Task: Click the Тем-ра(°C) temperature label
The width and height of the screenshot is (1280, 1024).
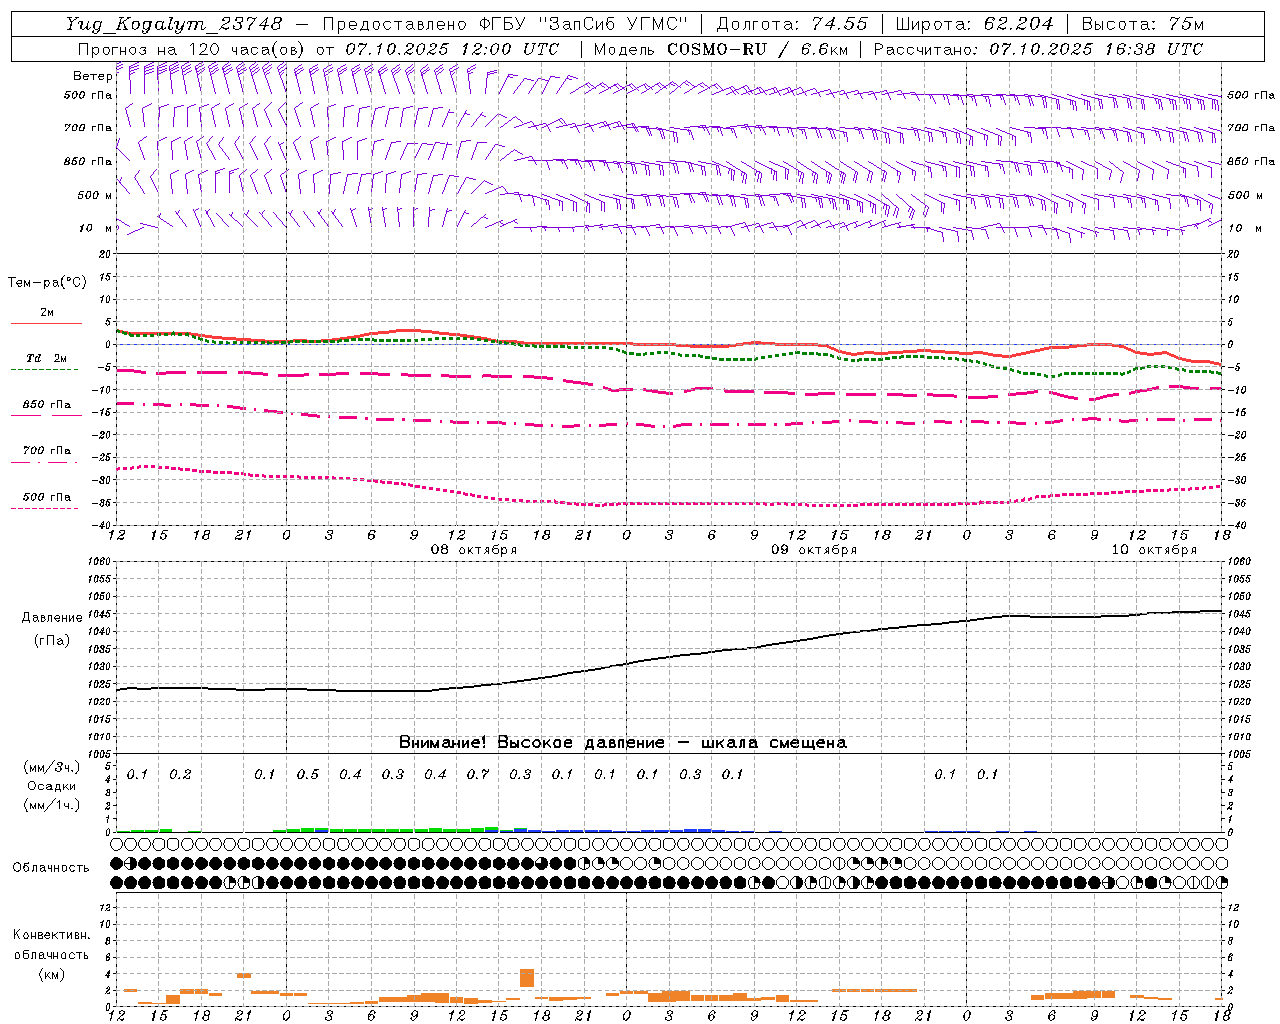Action: [47, 283]
